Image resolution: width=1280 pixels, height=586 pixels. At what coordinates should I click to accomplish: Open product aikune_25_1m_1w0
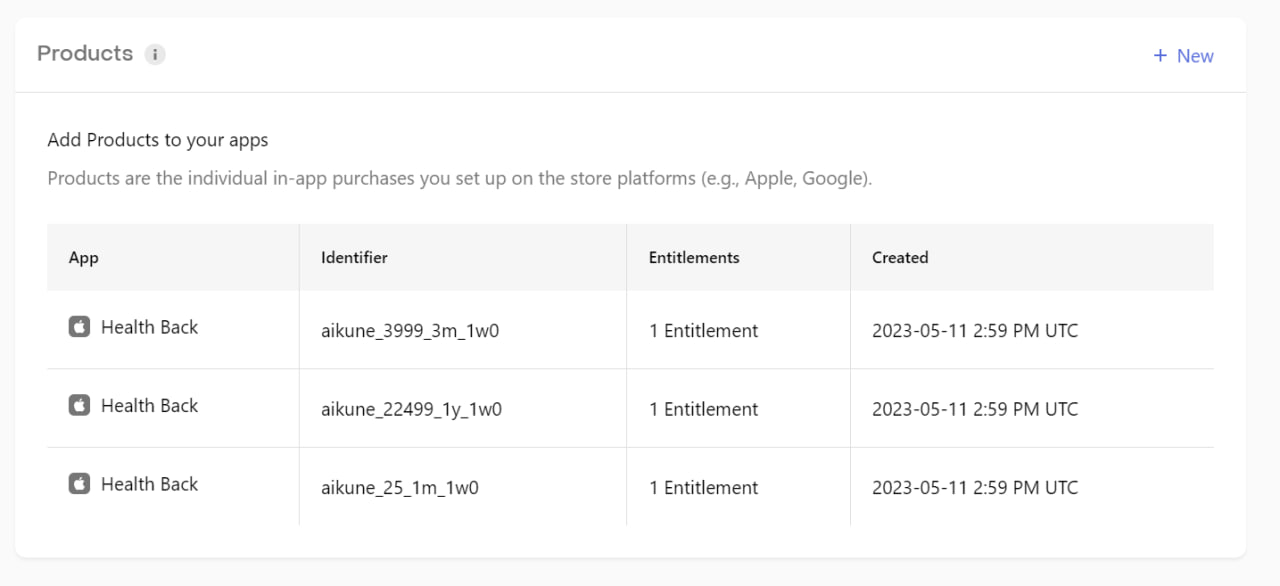click(x=400, y=488)
